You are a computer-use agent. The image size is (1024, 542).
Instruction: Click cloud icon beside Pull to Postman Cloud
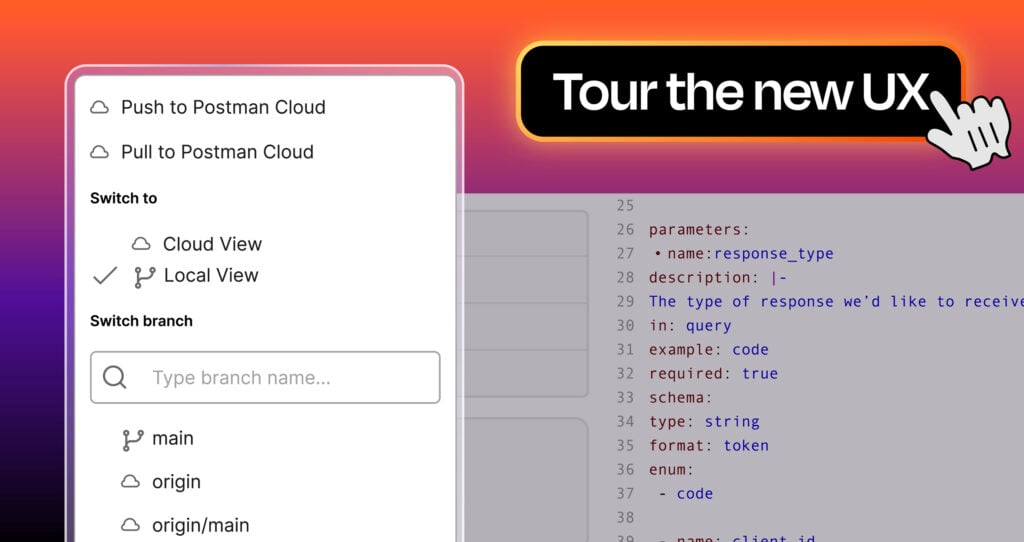pyautogui.click(x=99, y=152)
